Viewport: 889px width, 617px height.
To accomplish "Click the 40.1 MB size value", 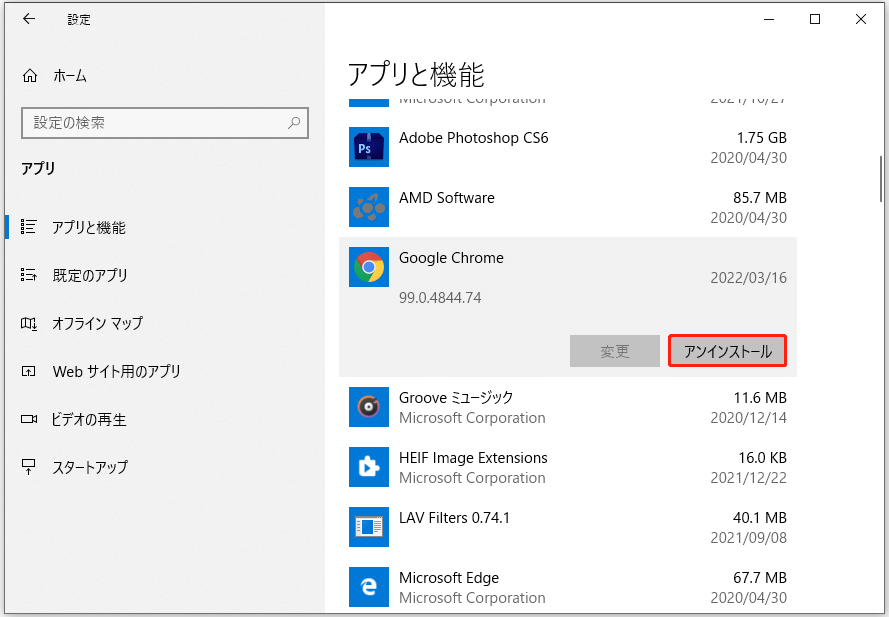I will coord(760,518).
